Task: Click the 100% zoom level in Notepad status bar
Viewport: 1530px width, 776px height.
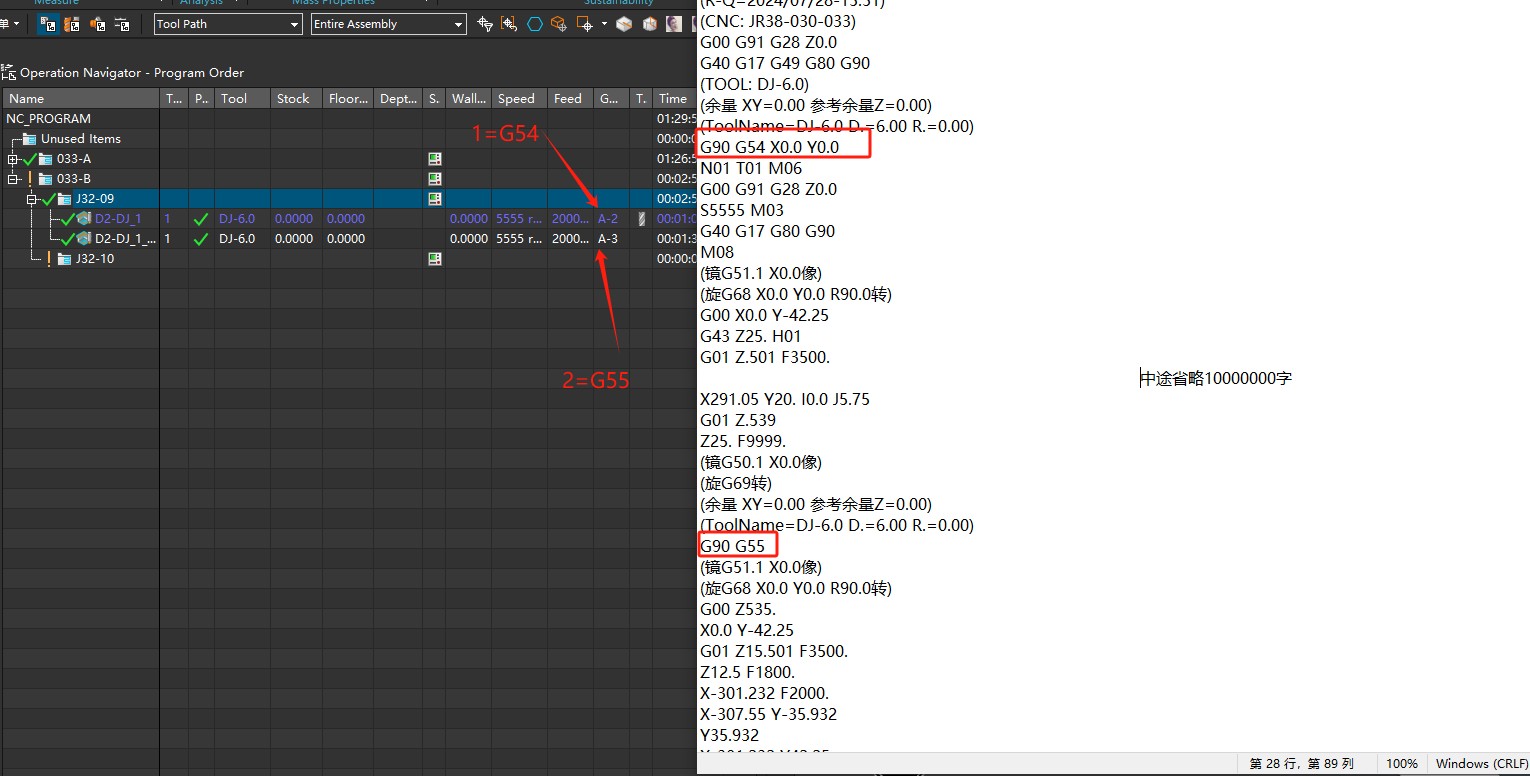Action: coord(1402,764)
